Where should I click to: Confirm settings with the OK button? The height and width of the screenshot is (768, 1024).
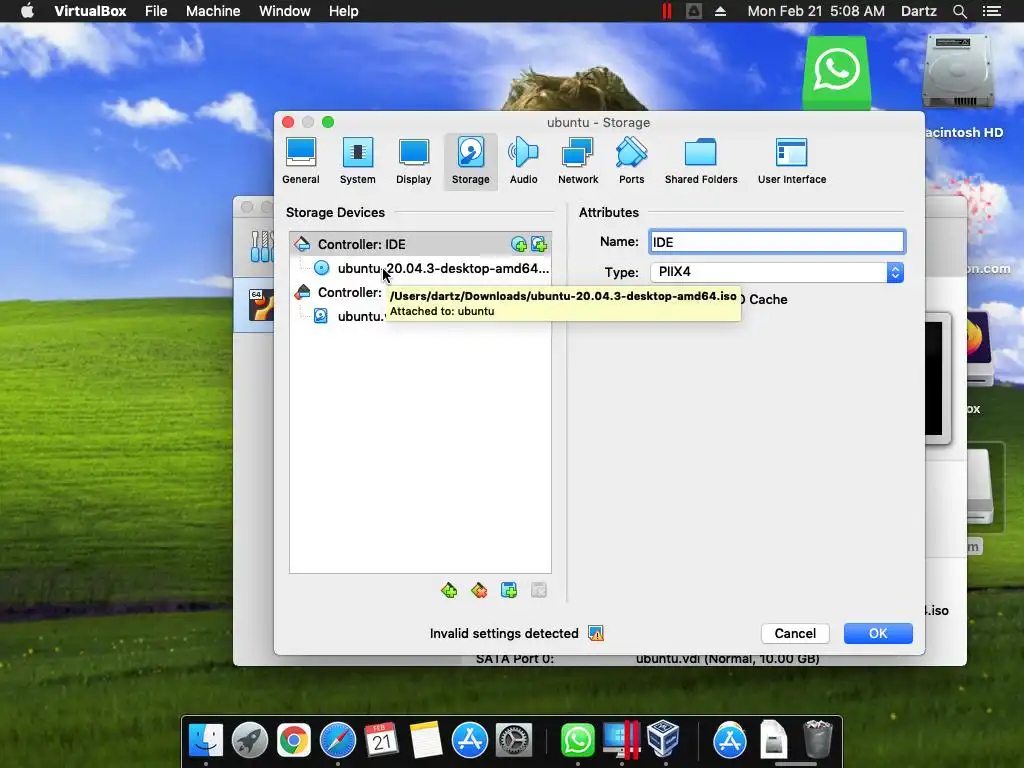[x=878, y=633]
